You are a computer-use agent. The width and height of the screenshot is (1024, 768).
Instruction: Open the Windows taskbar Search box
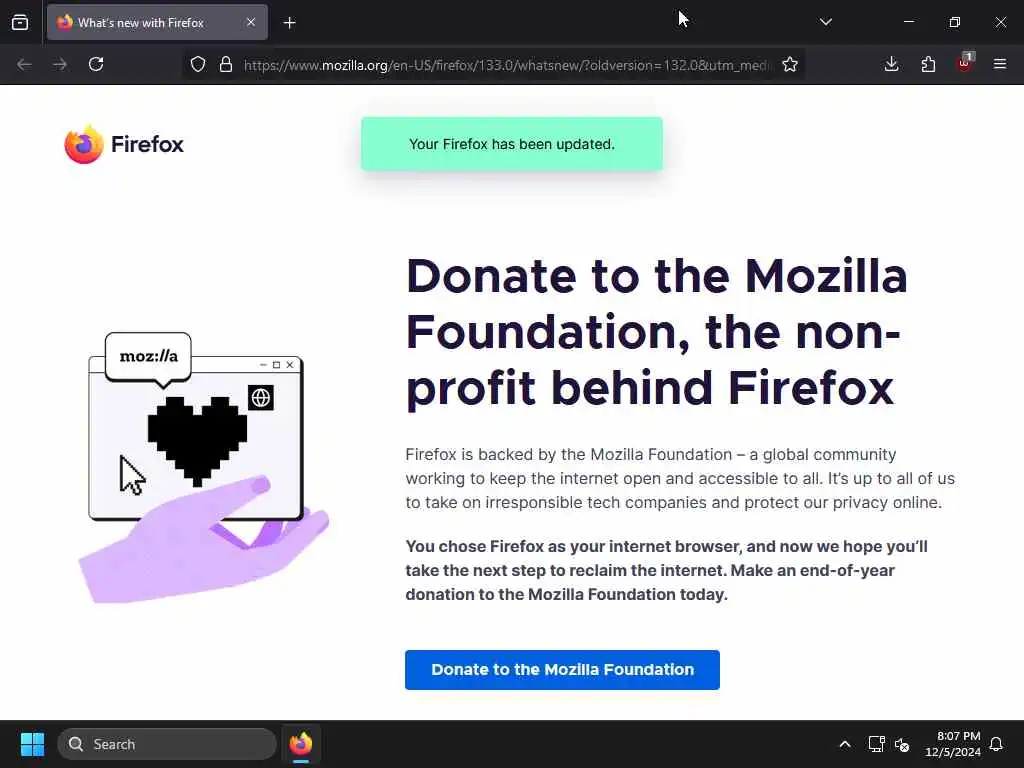point(167,744)
